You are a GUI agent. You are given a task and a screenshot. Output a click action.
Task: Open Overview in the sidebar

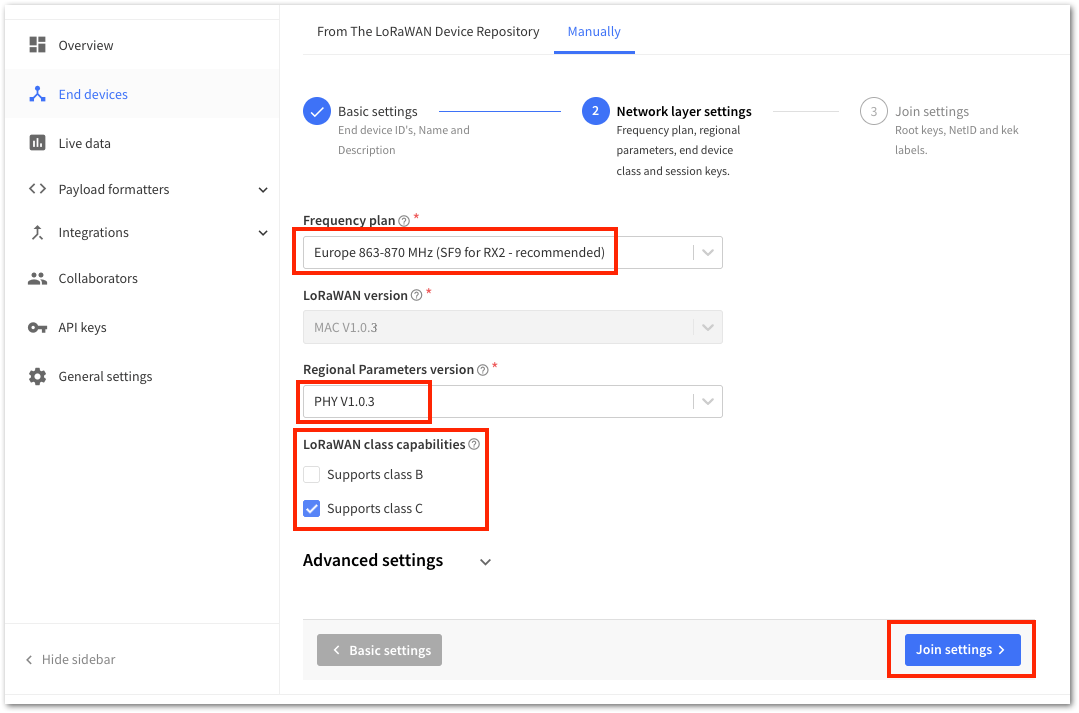pyautogui.click(x=142, y=45)
